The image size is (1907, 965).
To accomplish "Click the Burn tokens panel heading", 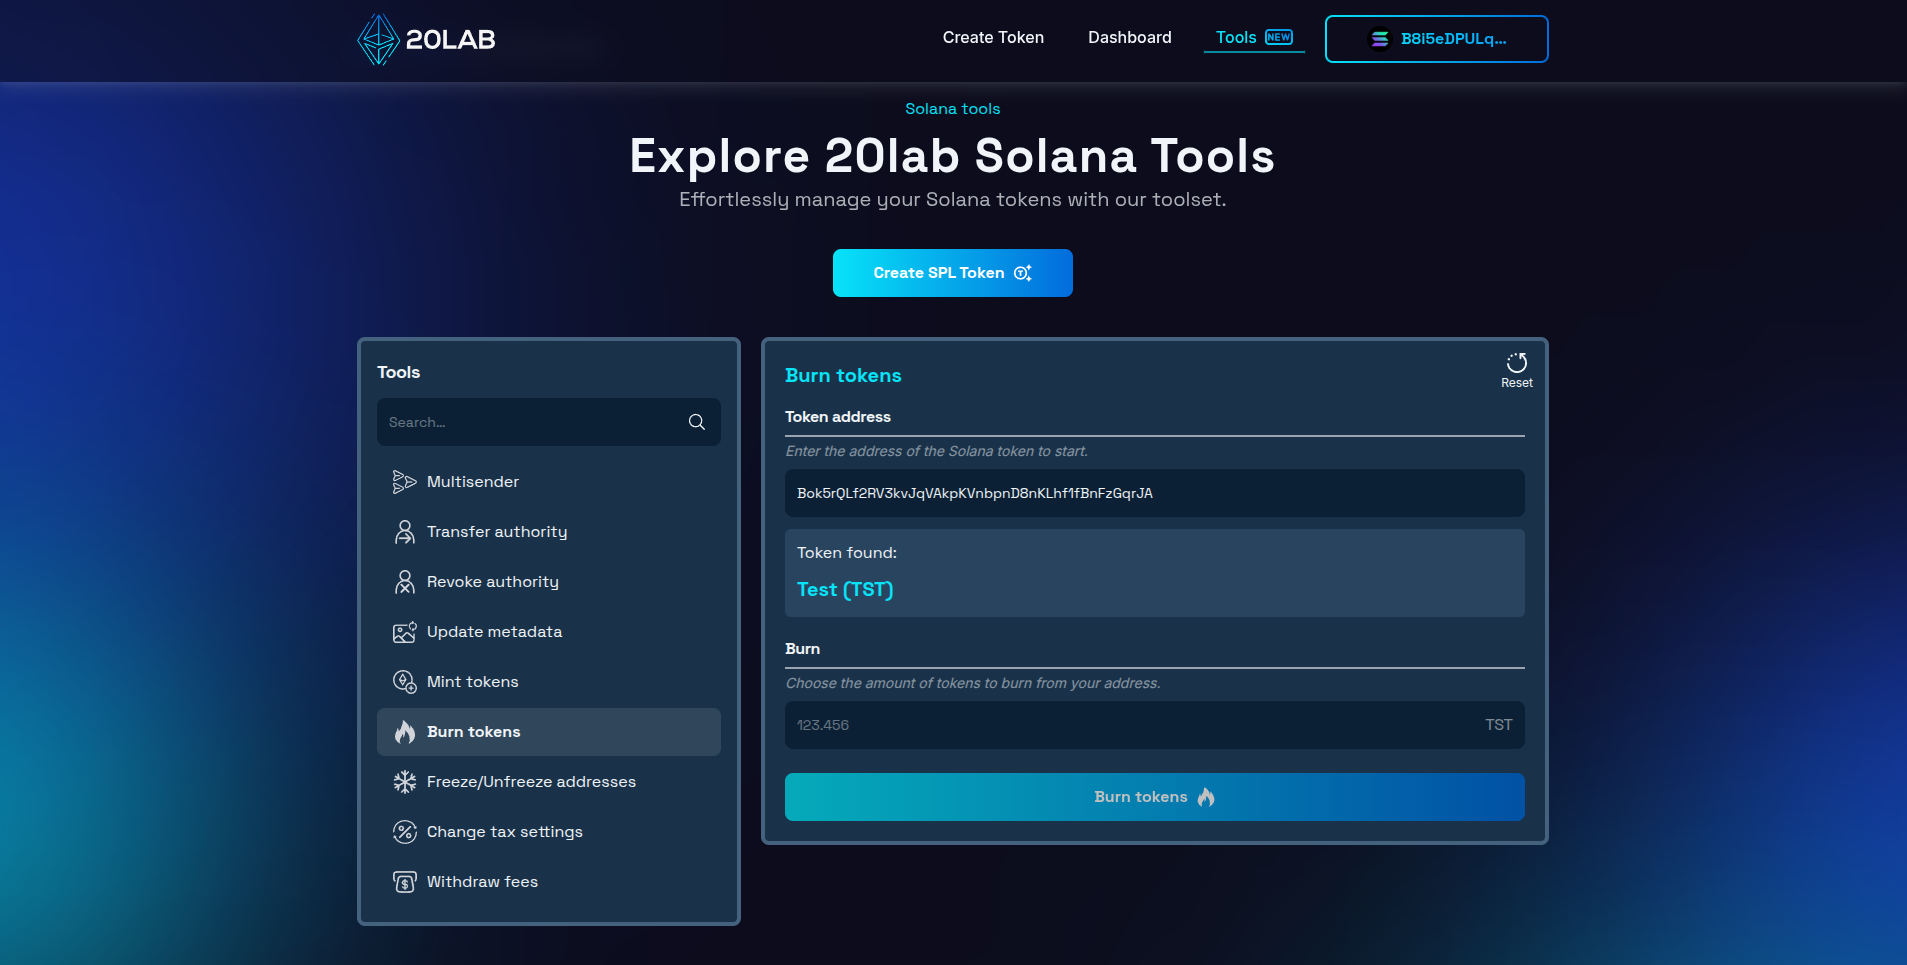I will (x=843, y=376).
